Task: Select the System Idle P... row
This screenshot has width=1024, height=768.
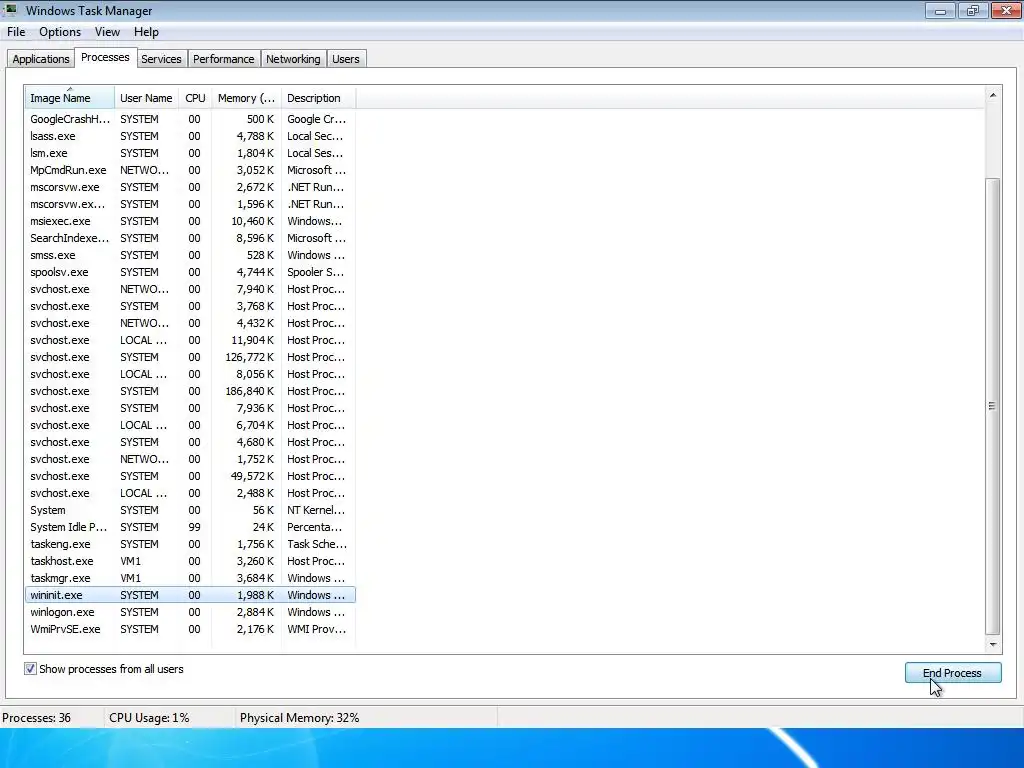Action: (x=190, y=526)
